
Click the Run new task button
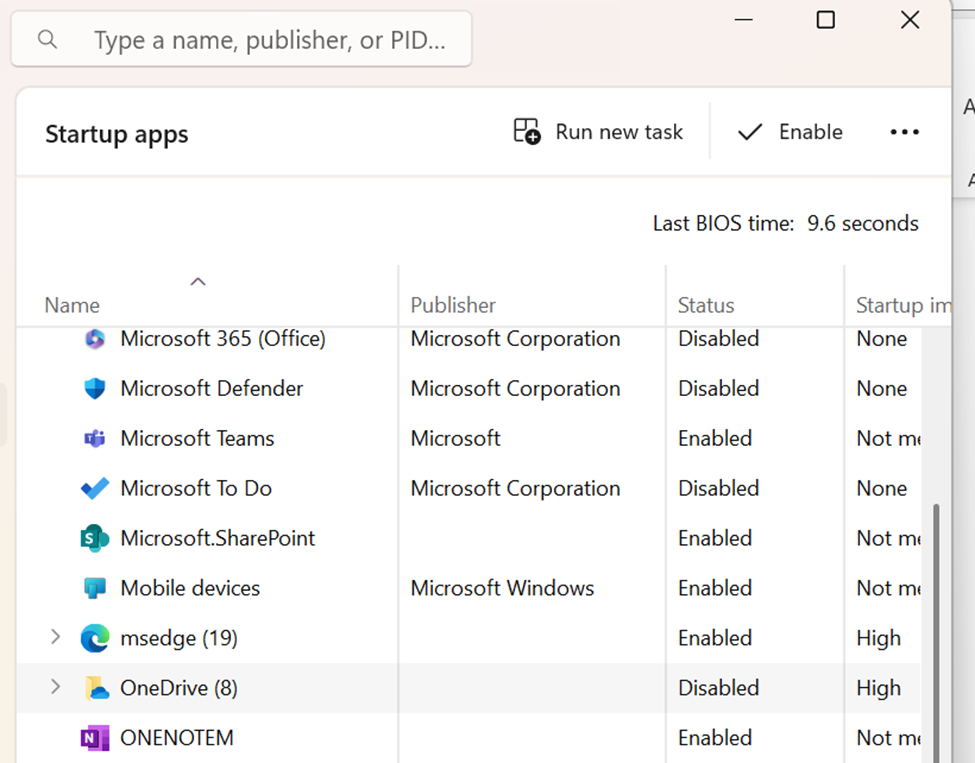(x=598, y=132)
